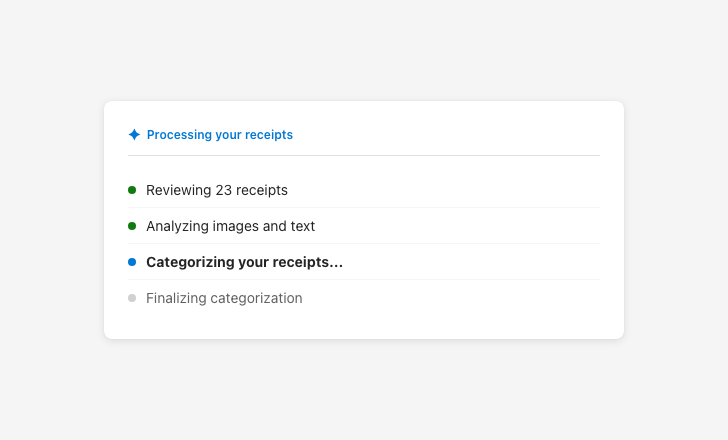728x440 pixels.
Task: Select the "Reviewing 23 receipts" step
Action: point(217,190)
